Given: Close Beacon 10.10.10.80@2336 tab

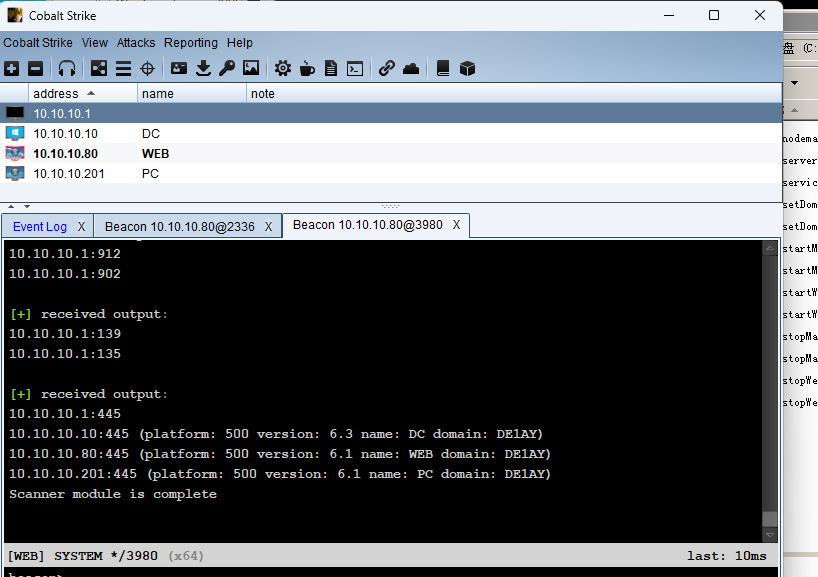Looking at the screenshot, I should pyautogui.click(x=268, y=226).
